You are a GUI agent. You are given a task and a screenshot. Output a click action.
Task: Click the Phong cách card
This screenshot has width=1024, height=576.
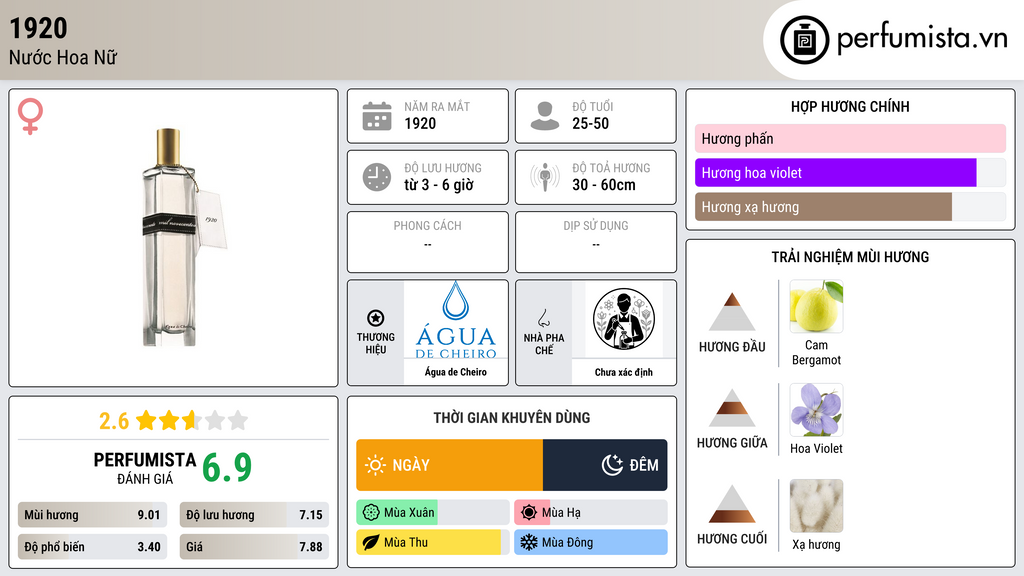tap(428, 242)
